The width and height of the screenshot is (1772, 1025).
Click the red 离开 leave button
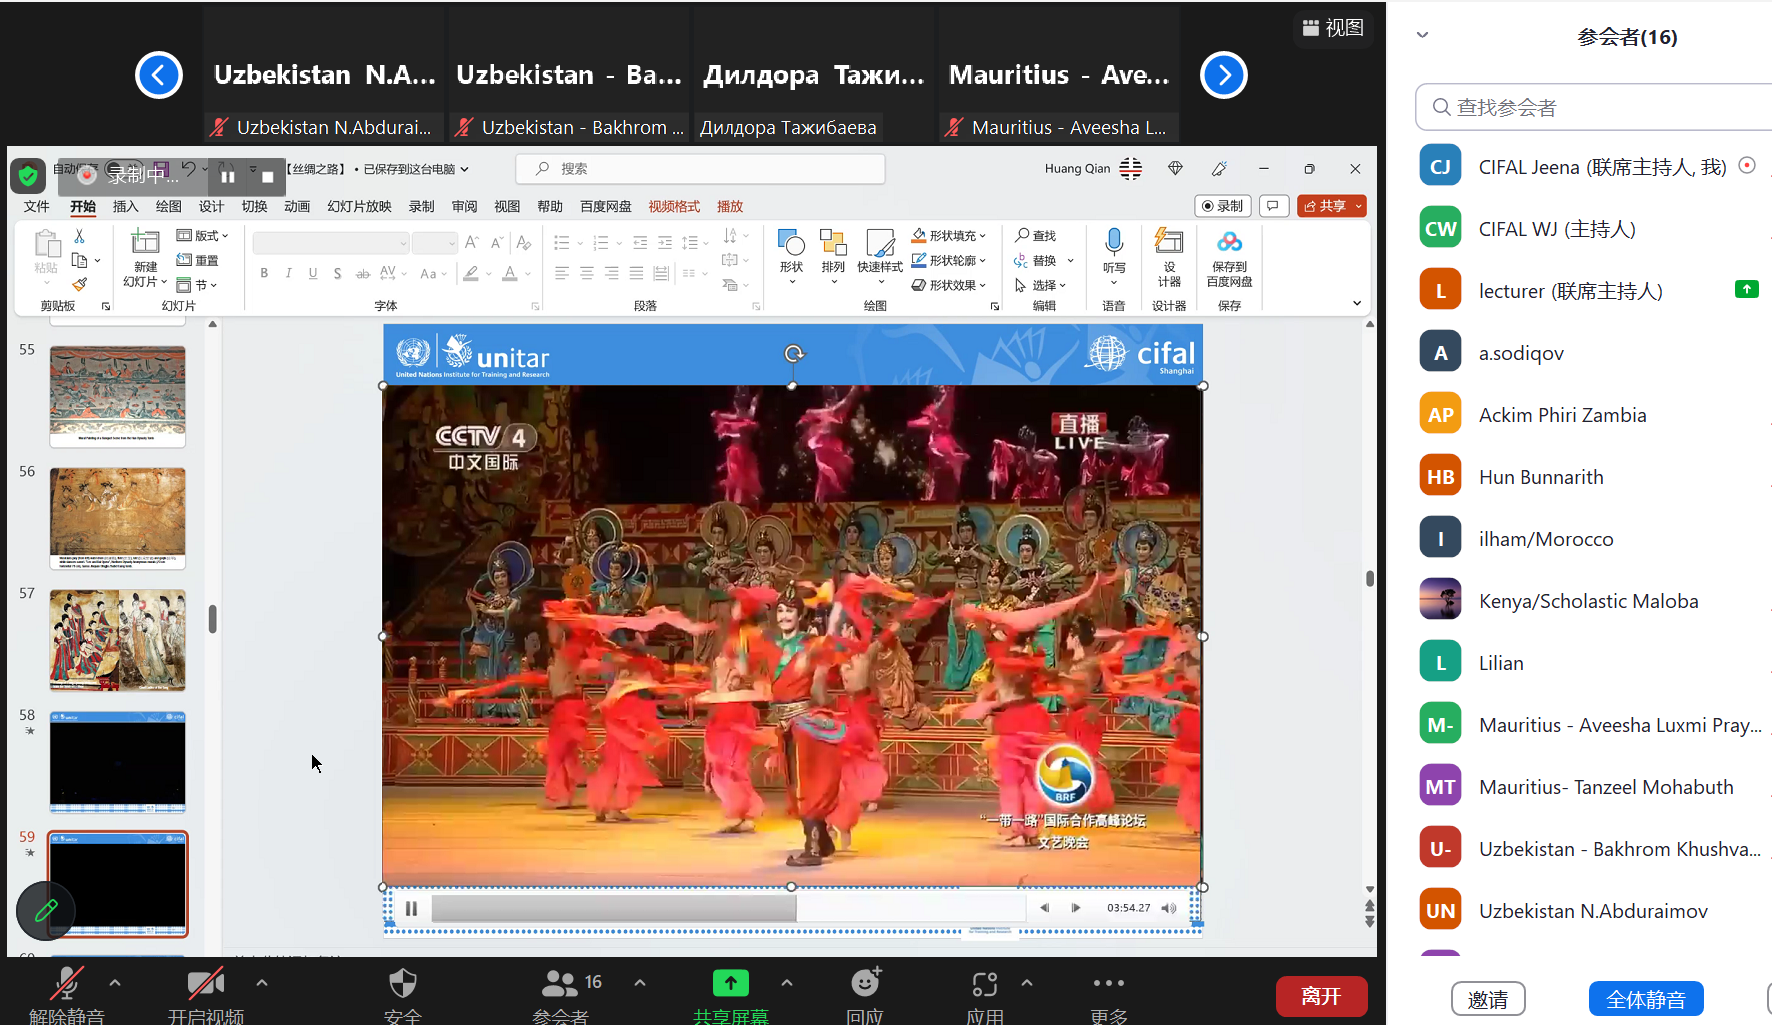(x=1321, y=996)
